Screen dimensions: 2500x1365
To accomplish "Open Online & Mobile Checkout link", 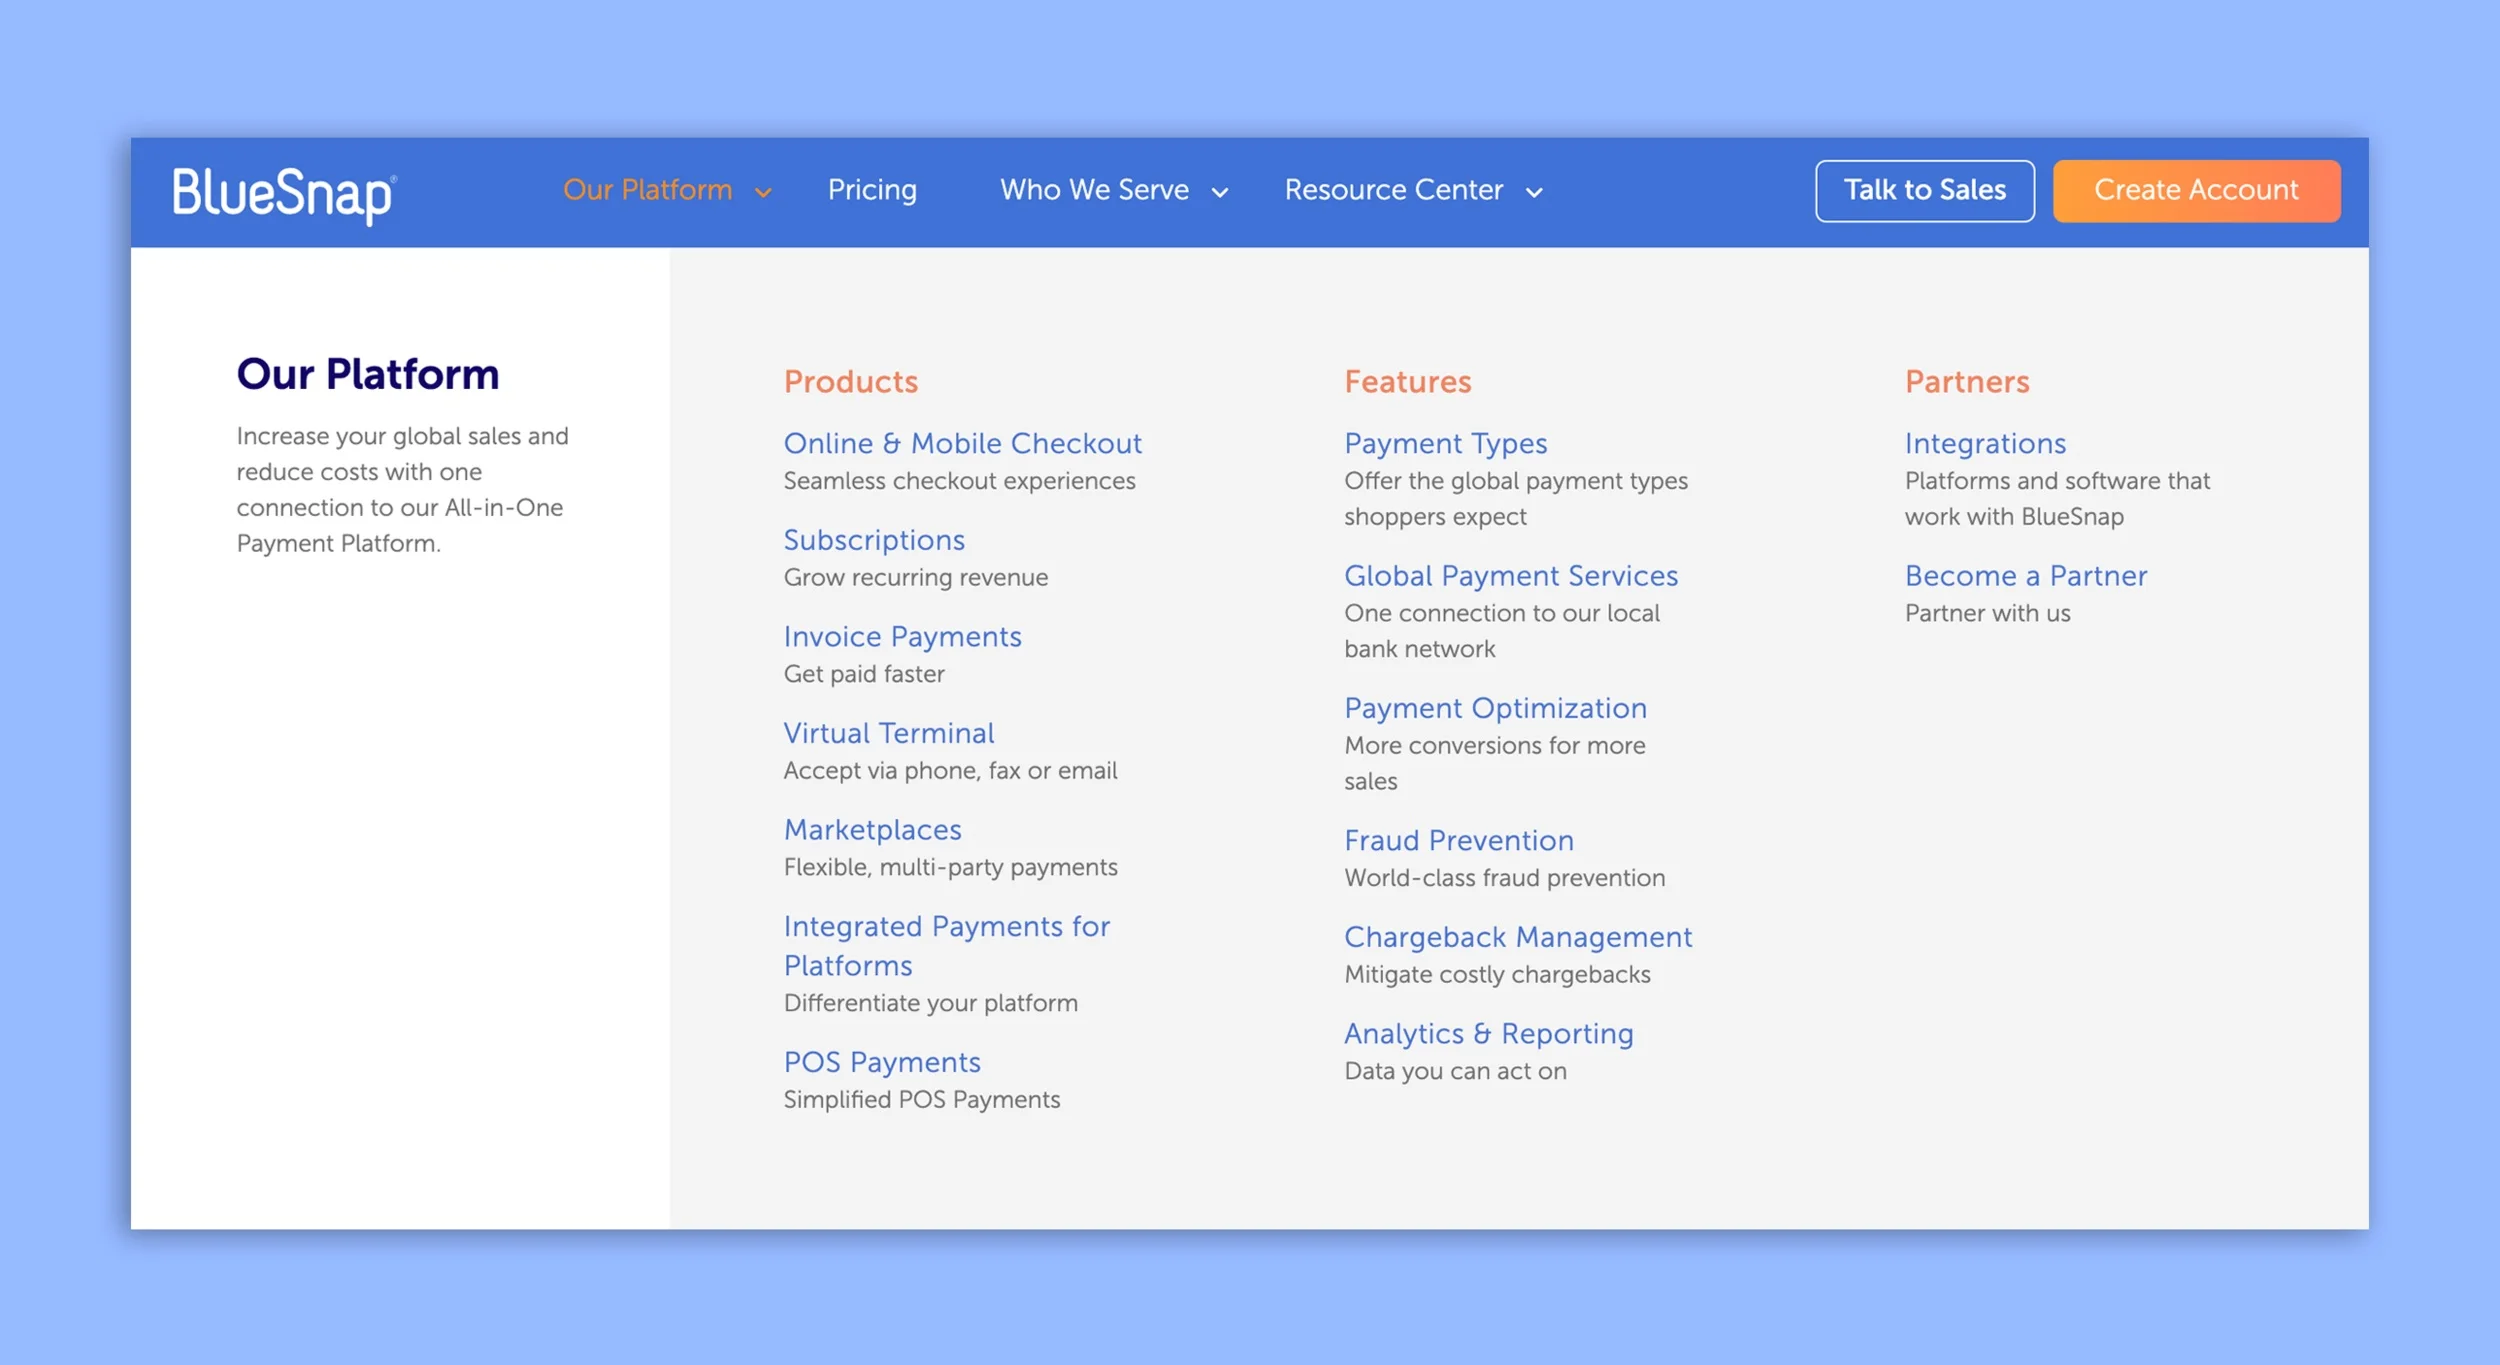I will point(962,443).
